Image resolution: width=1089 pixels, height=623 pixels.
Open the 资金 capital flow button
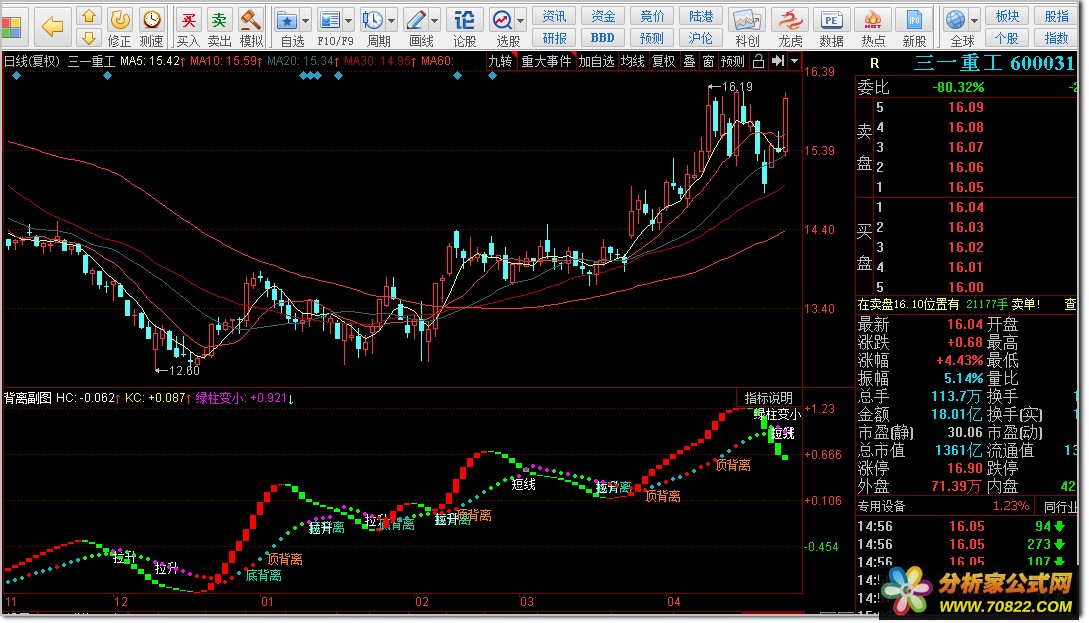[x=603, y=16]
